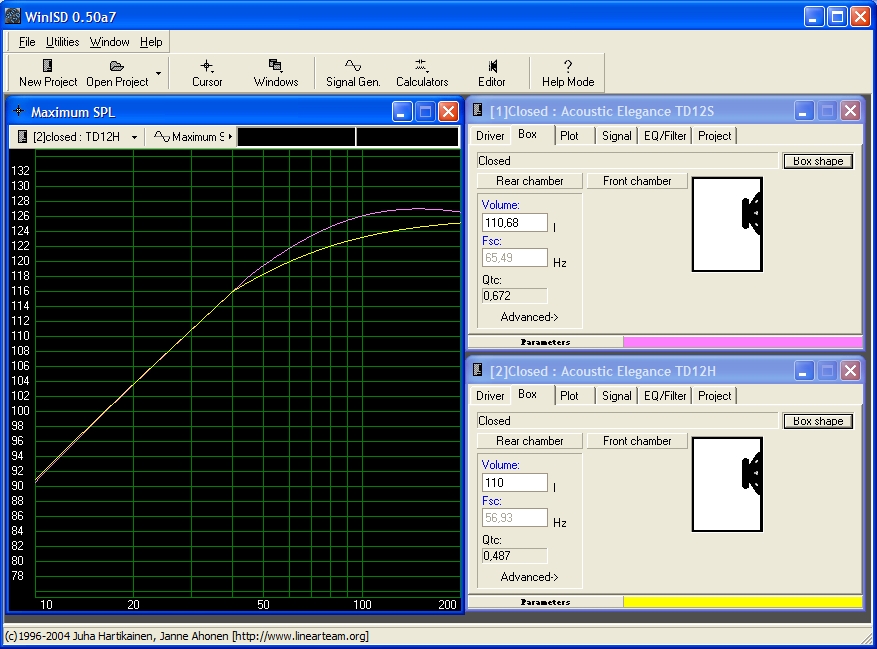Image resolution: width=877 pixels, height=649 pixels.
Task: Click the Fsc field showing 56,93
Action: [x=515, y=518]
